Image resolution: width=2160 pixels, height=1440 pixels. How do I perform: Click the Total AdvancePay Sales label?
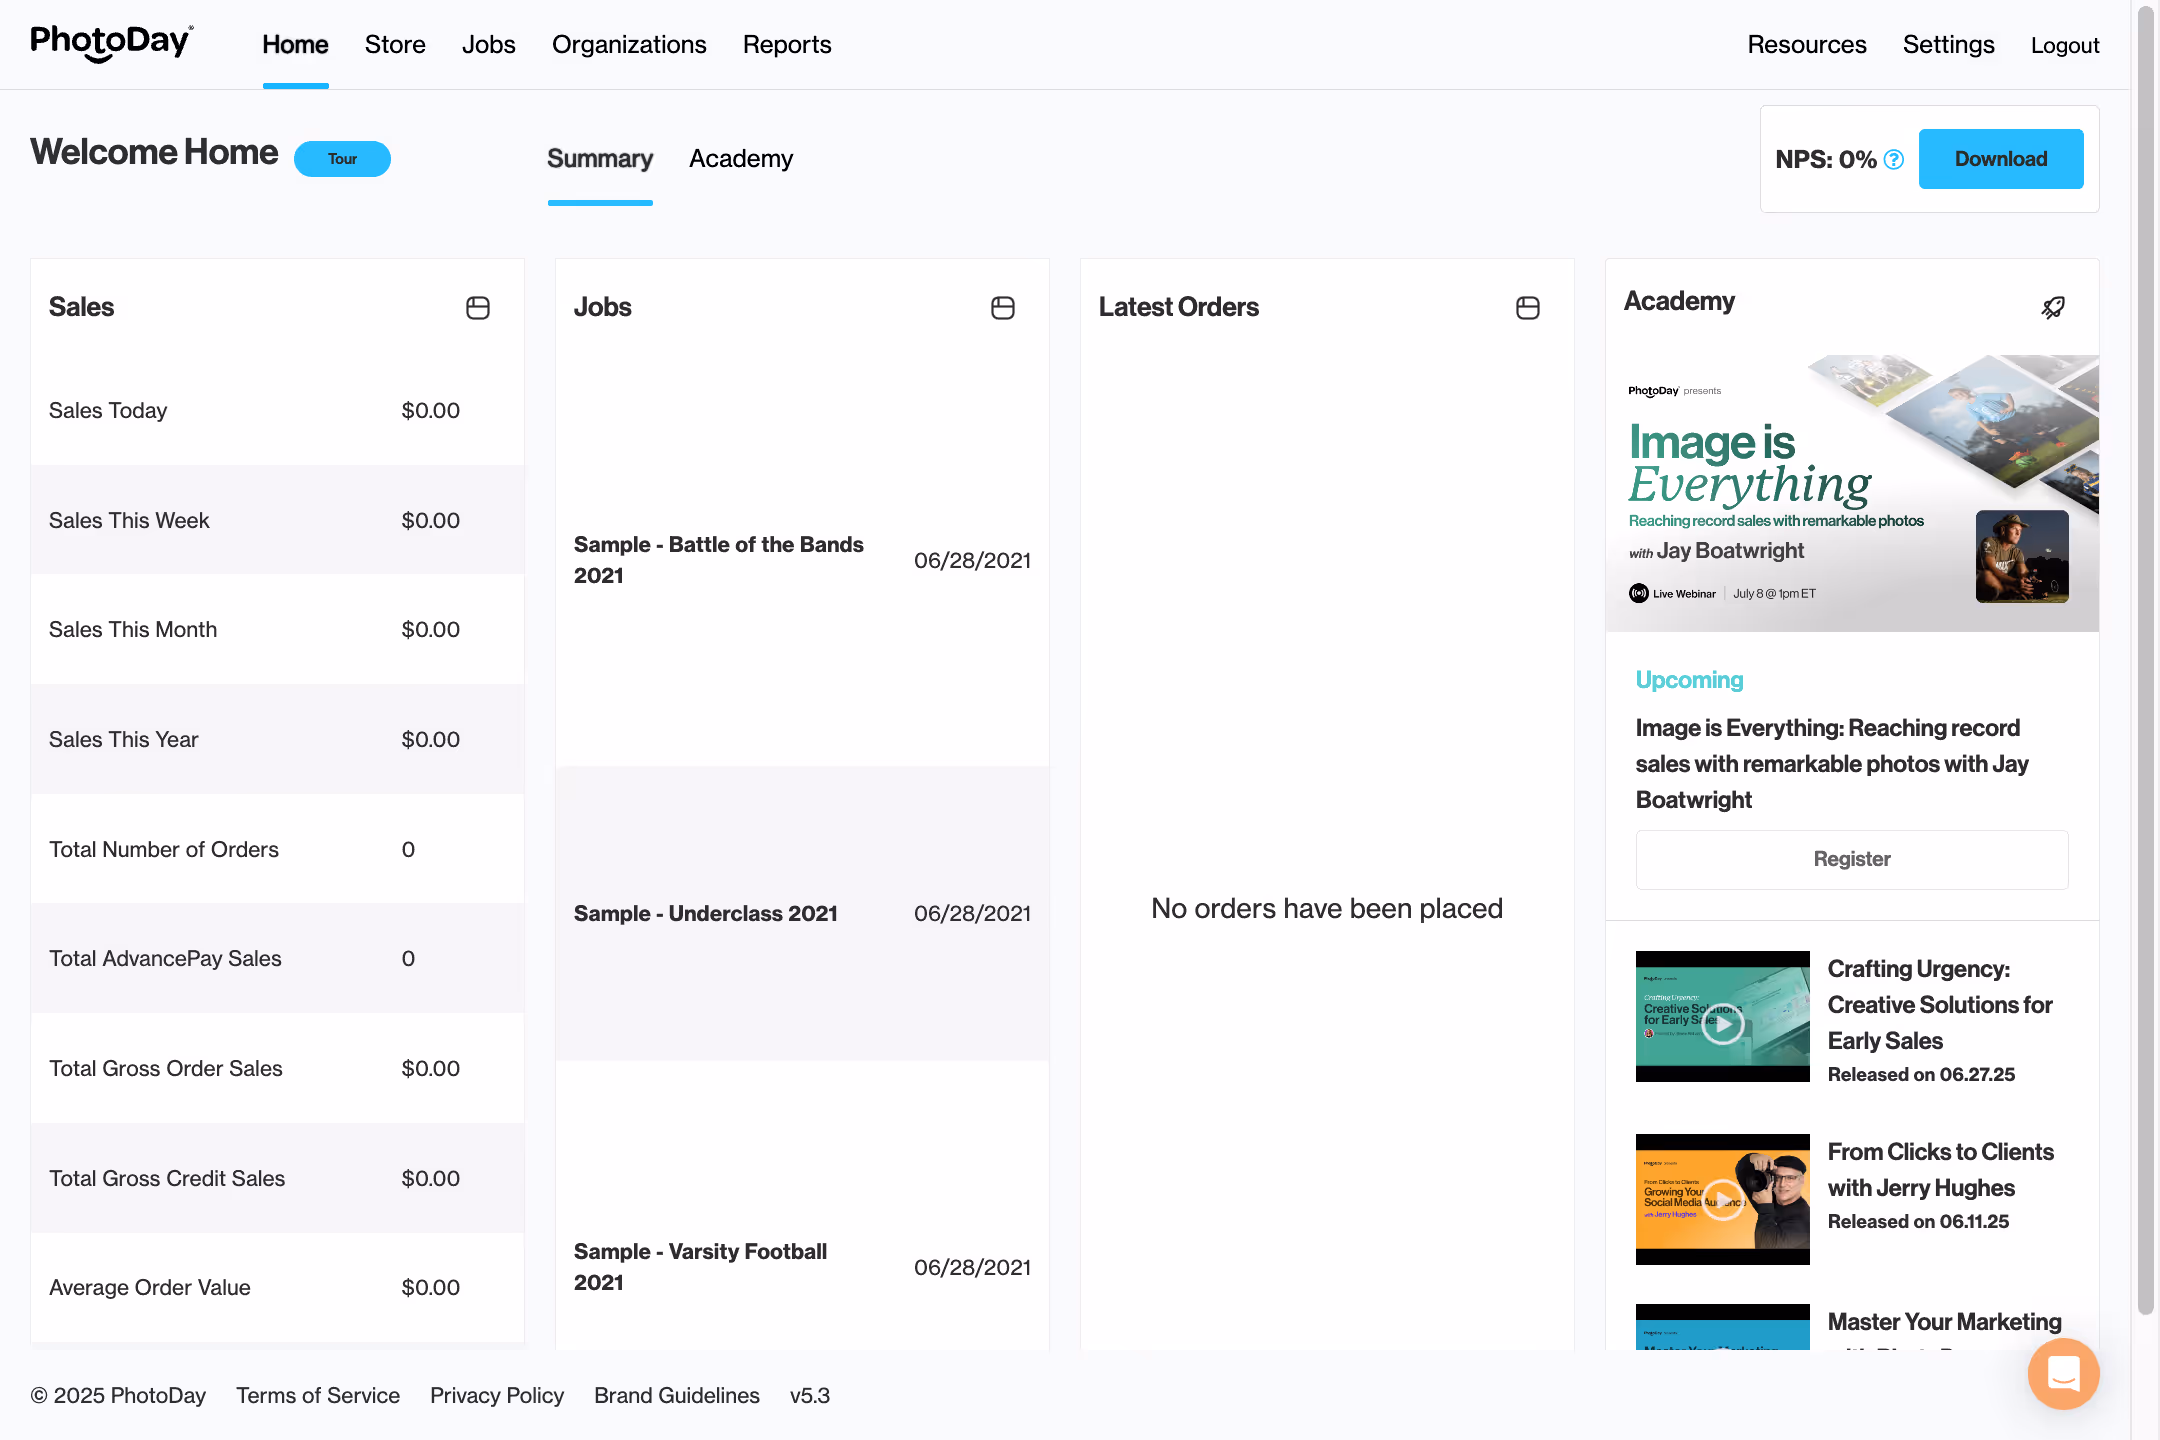click(165, 959)
